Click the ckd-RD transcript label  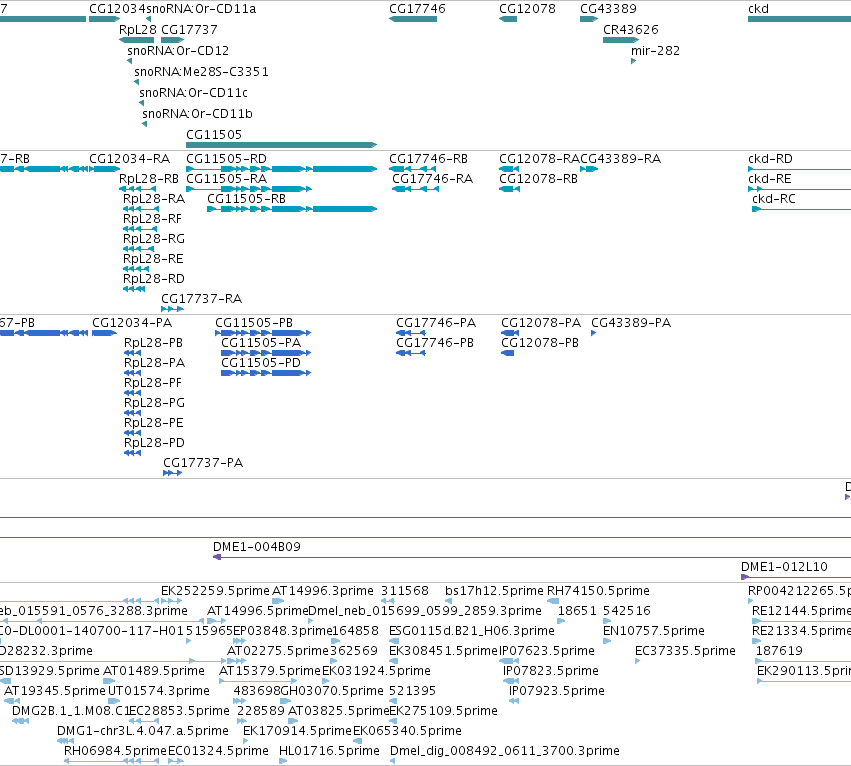point(770,159)
